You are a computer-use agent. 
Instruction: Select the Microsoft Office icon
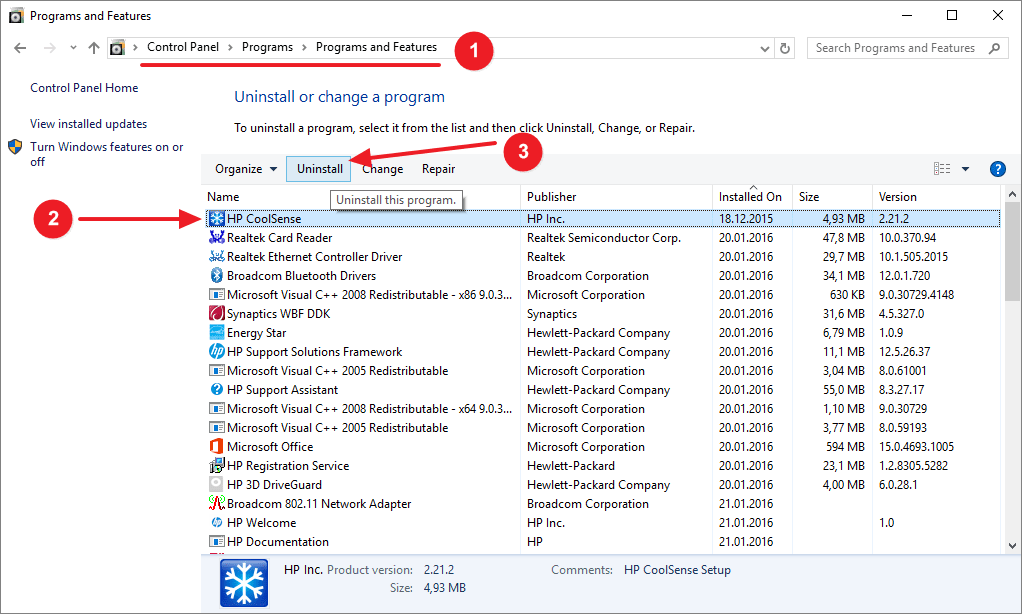(216, 446)
